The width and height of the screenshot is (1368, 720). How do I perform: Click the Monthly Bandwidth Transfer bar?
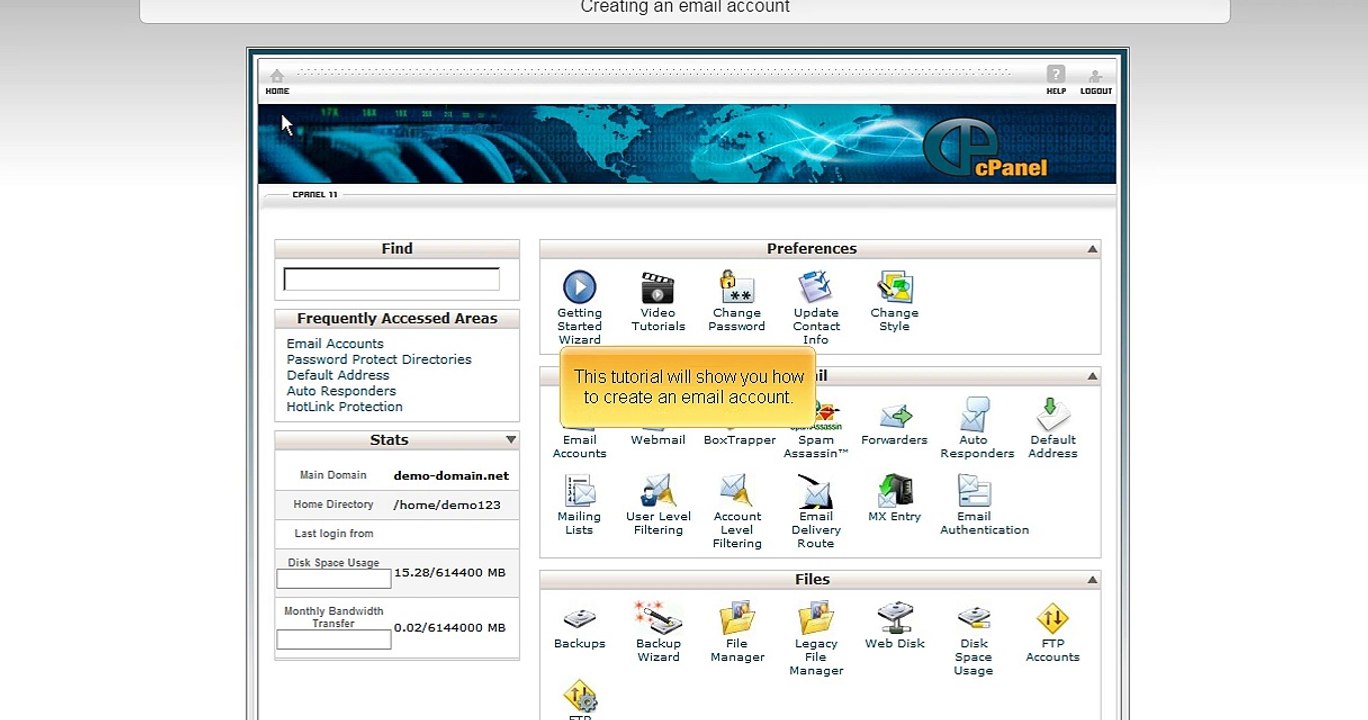click(x=333, y=639)
